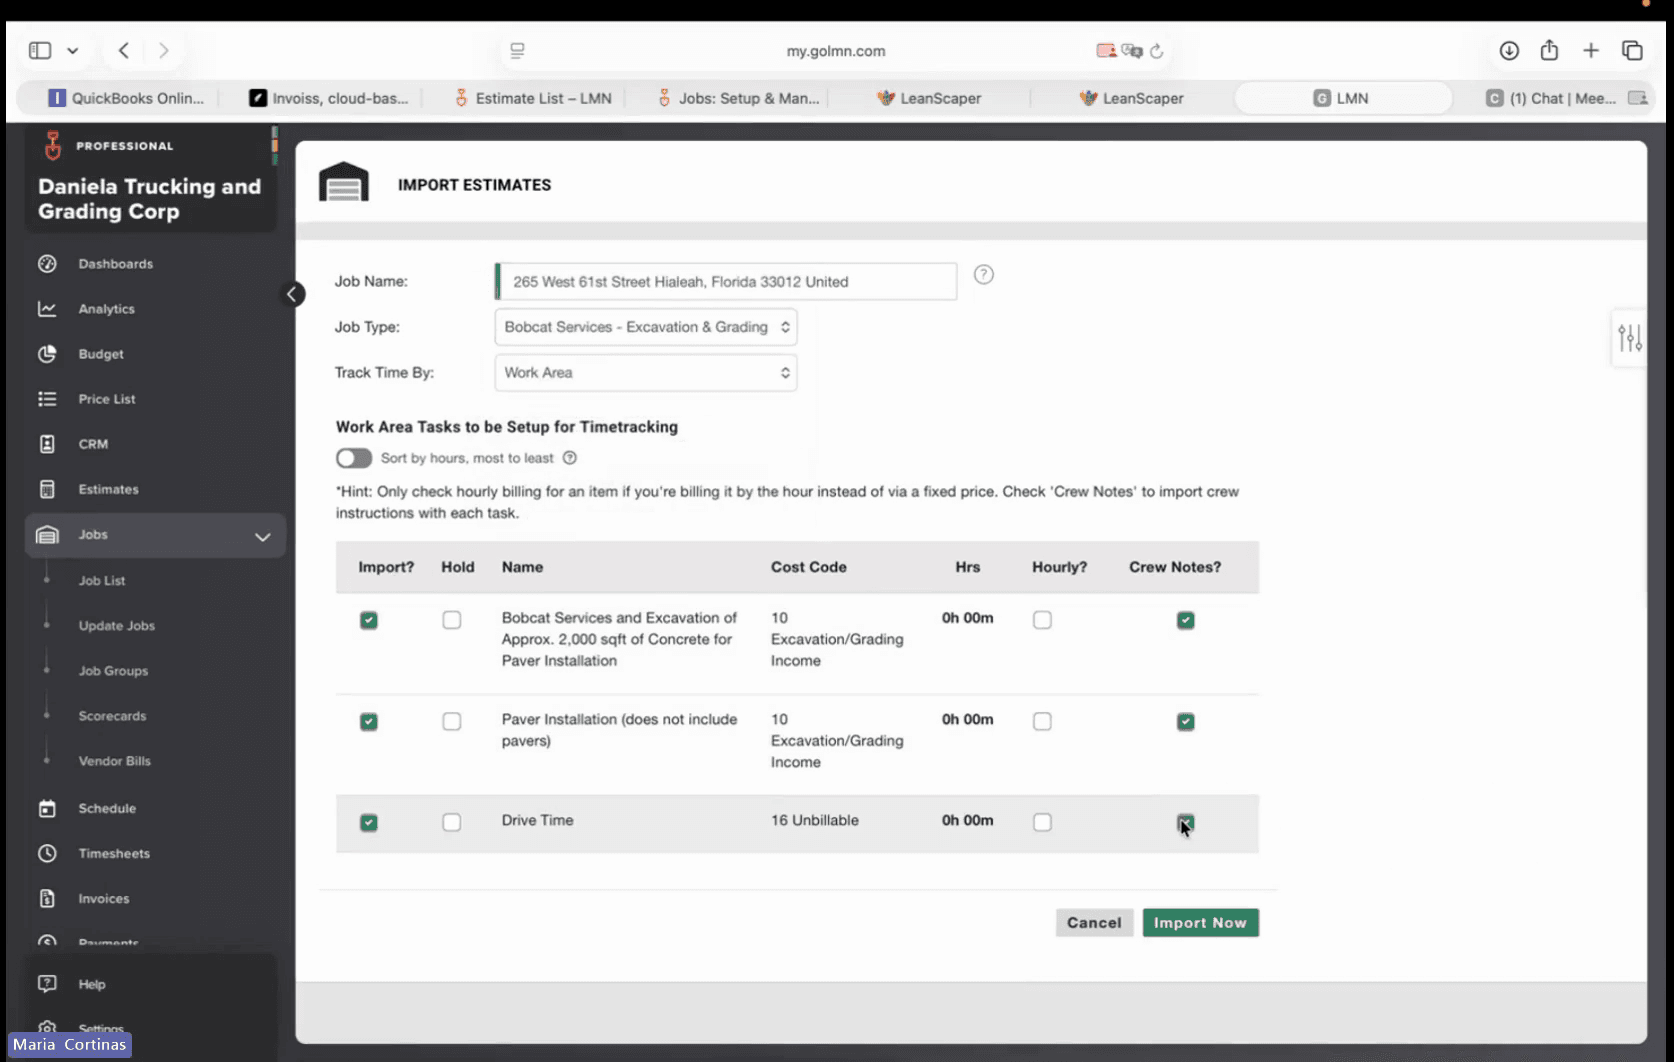Click the browser downloads icon
The height and width of the screenshot is (1062, 1674).
tap(1509, 50)
